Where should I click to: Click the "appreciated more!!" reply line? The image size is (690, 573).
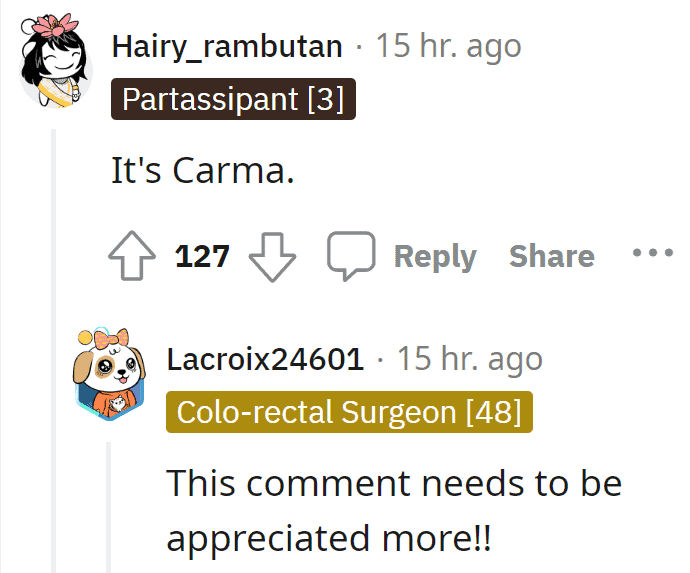click(x=329, y=539)
